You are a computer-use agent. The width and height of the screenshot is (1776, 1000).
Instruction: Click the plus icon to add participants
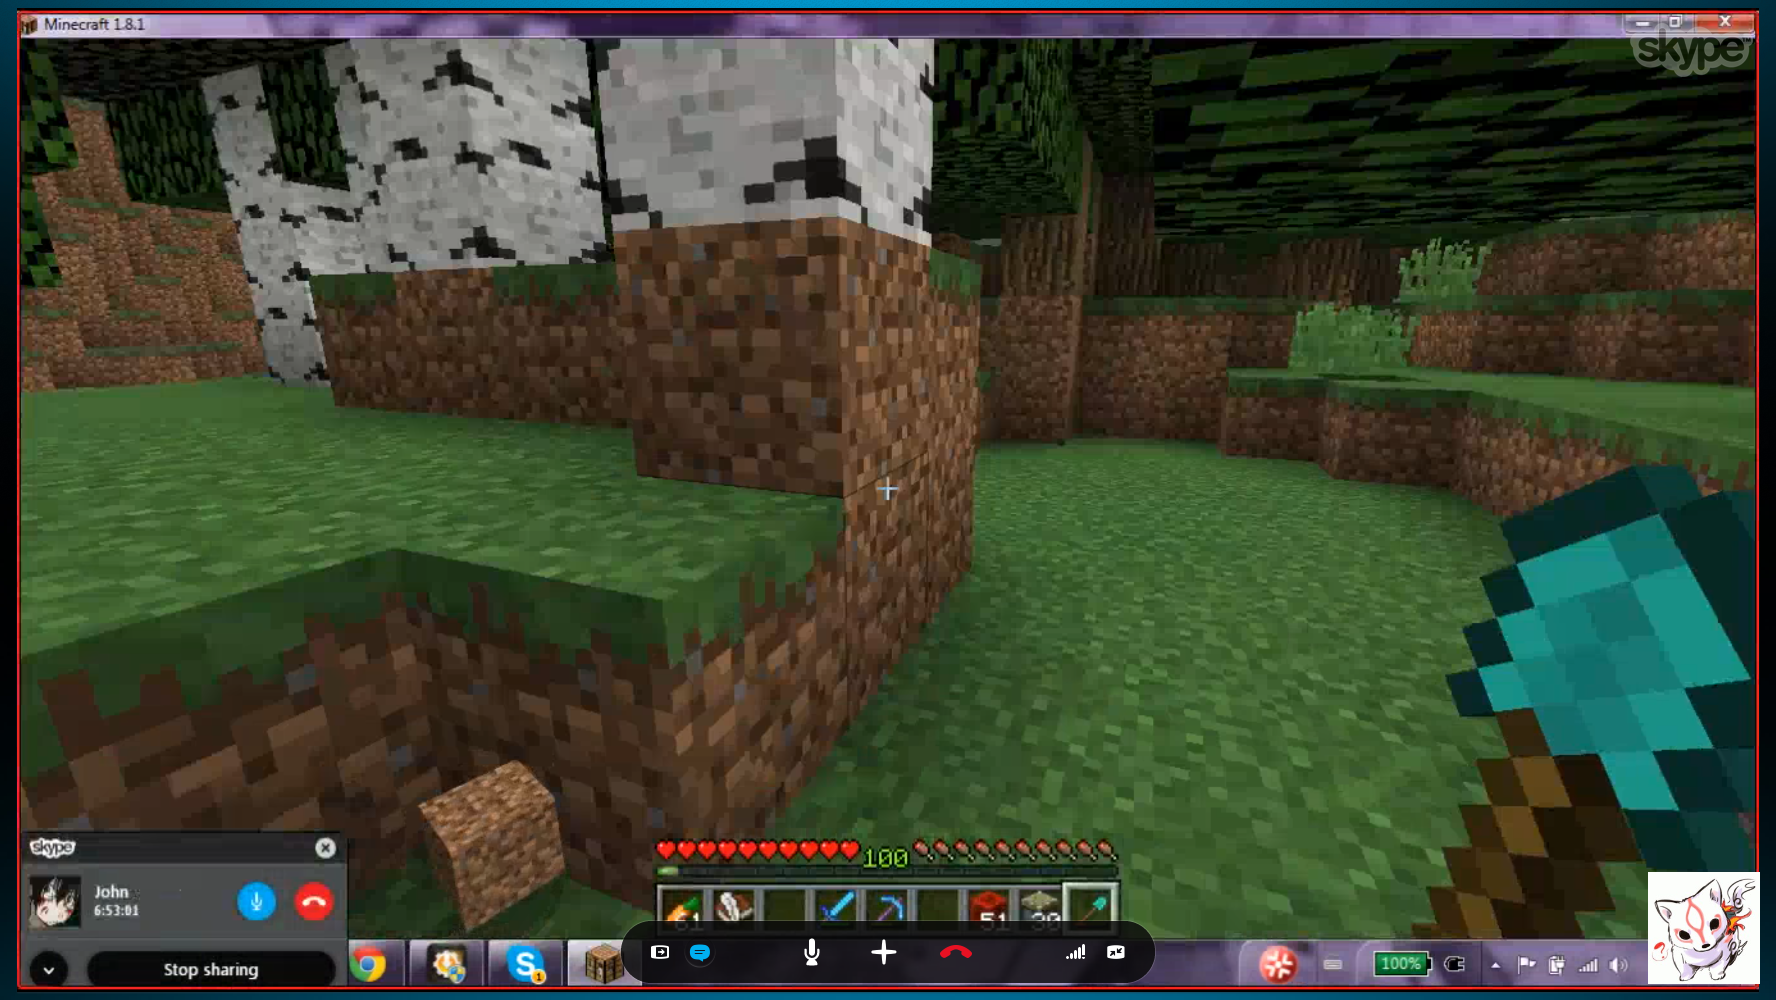tap(883, 953)
